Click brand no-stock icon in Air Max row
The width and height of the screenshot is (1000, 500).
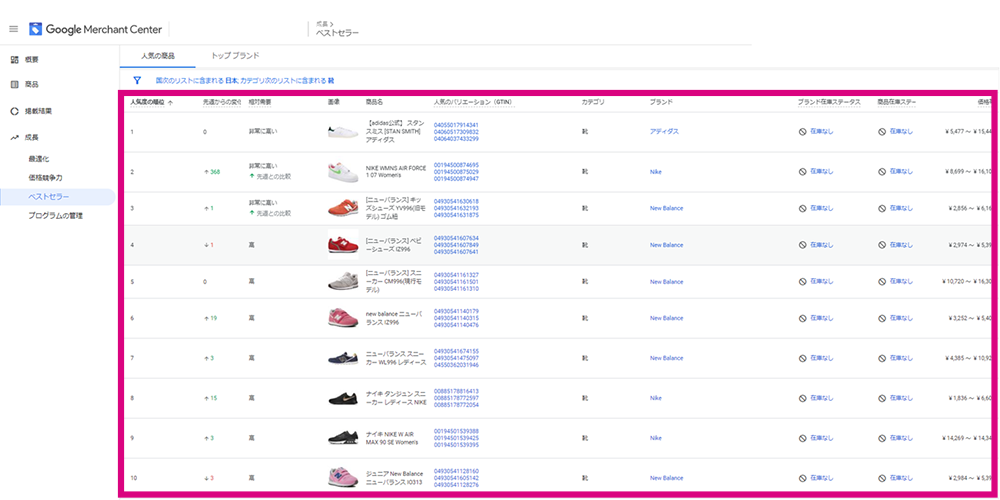coord(803,438)
